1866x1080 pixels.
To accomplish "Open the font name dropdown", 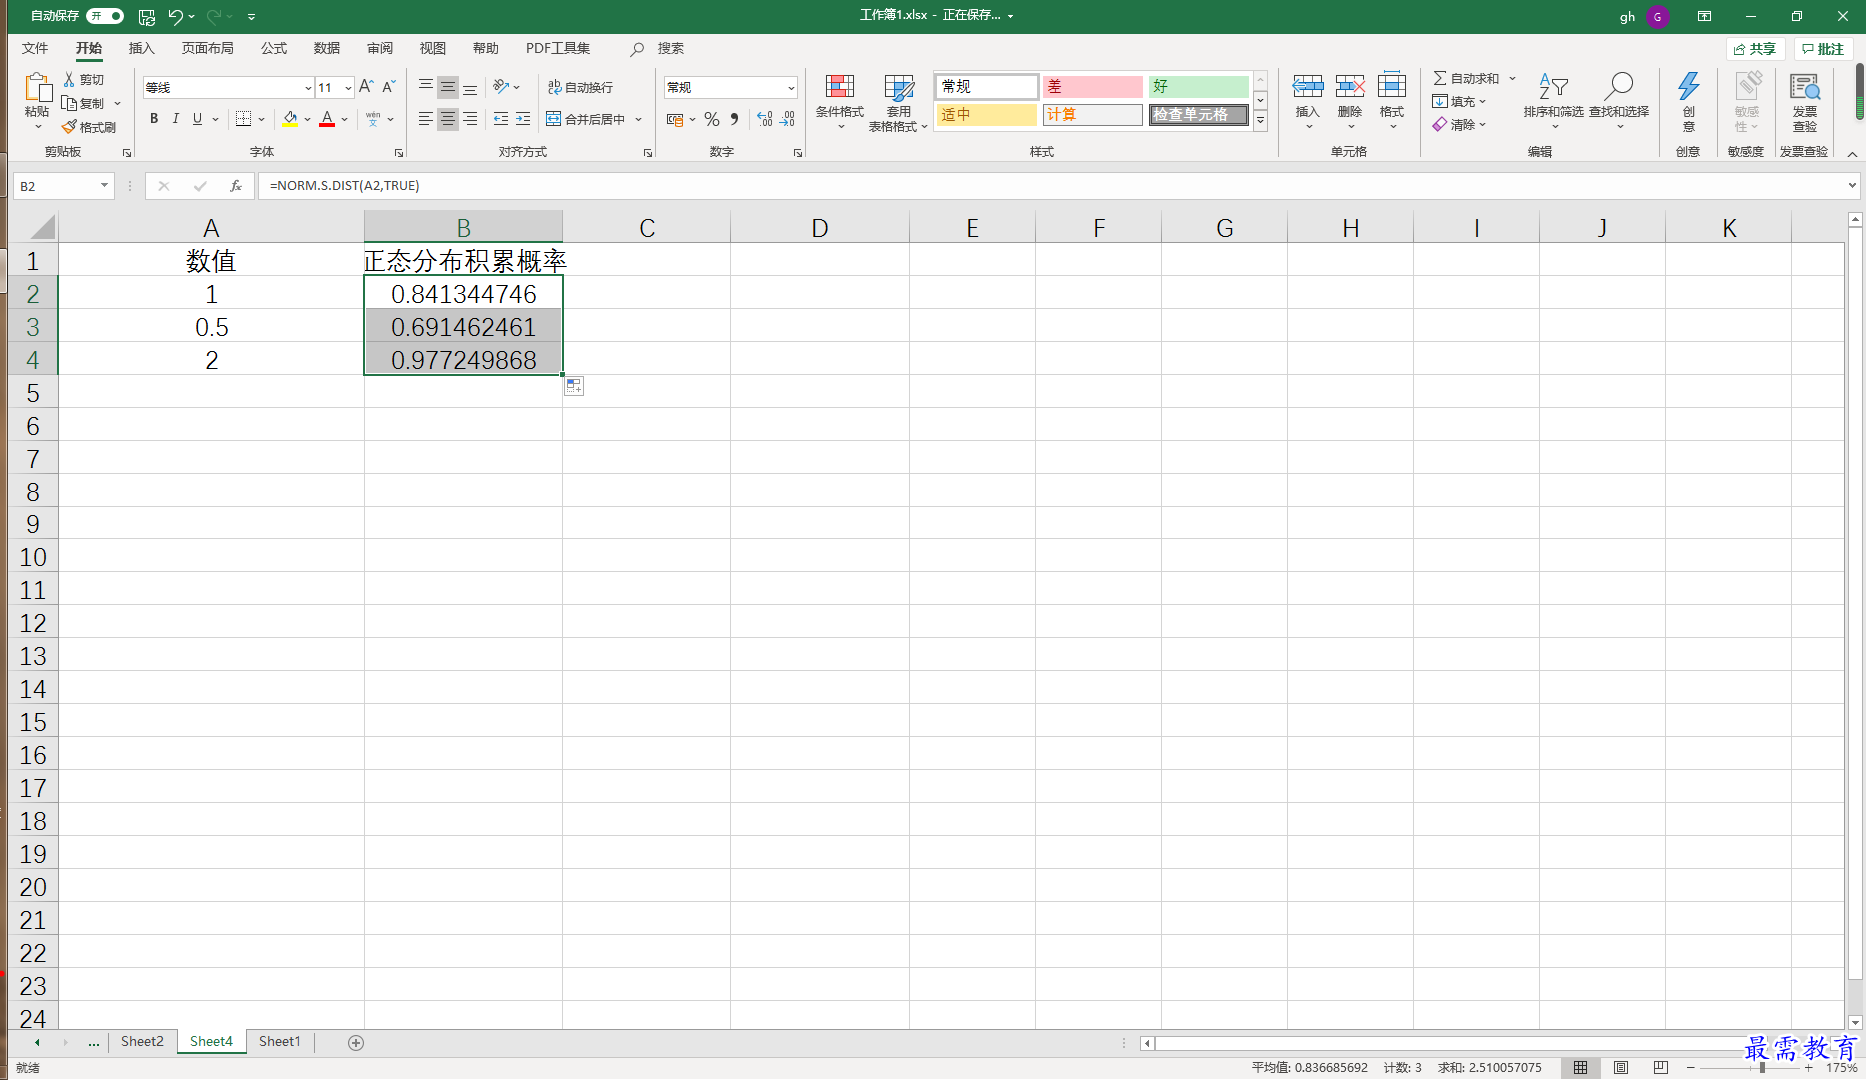I will 308,88.
